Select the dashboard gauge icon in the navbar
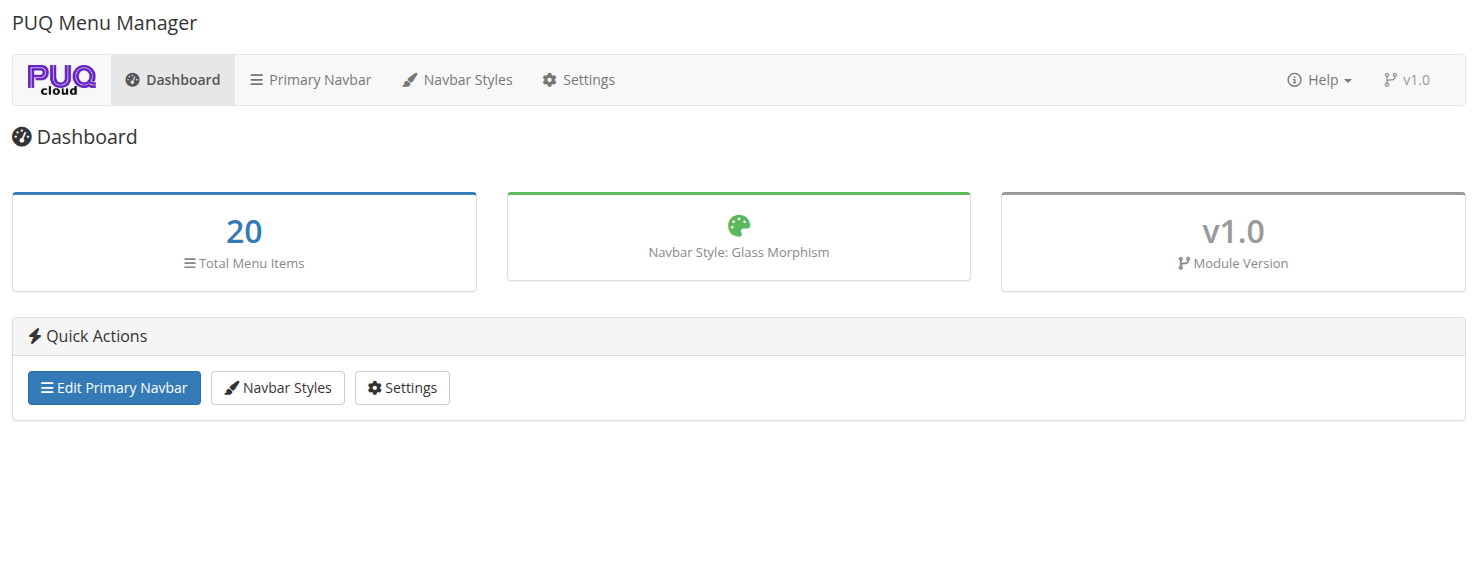The height and width of the screenshot is (588, 1477). click(131, 79)
